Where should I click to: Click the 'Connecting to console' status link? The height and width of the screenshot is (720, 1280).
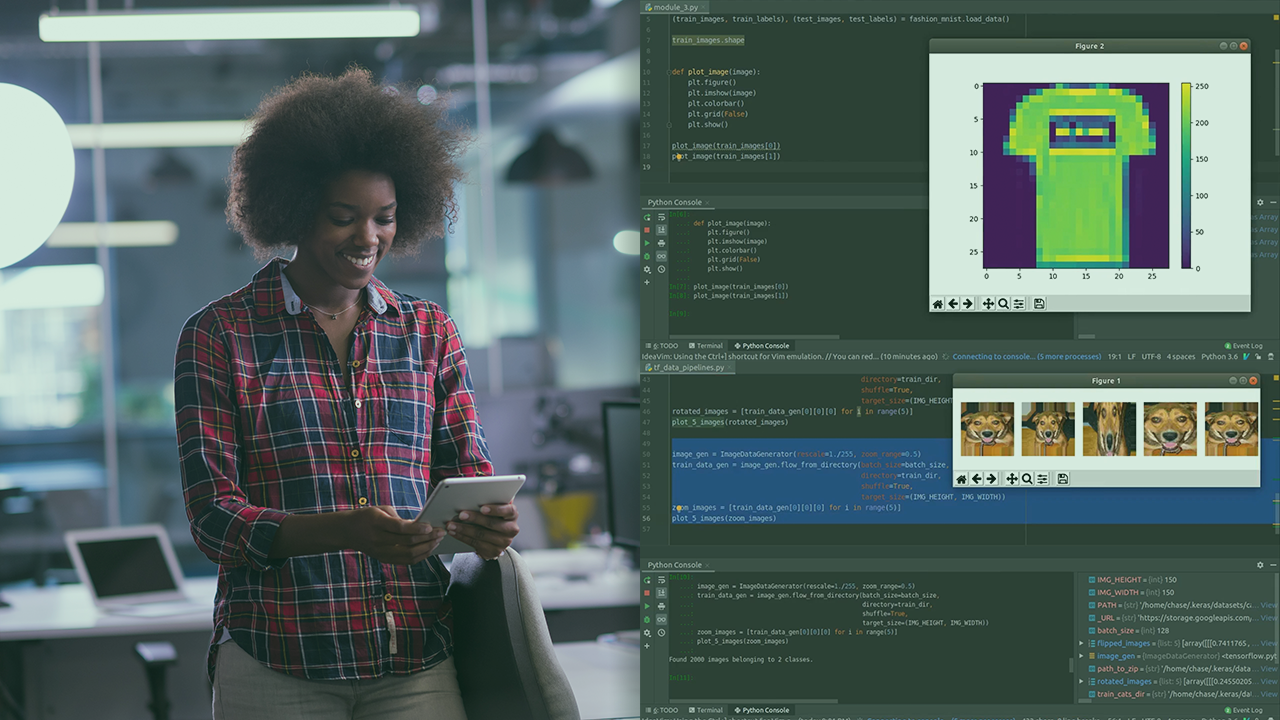[x=1026, y=356]
